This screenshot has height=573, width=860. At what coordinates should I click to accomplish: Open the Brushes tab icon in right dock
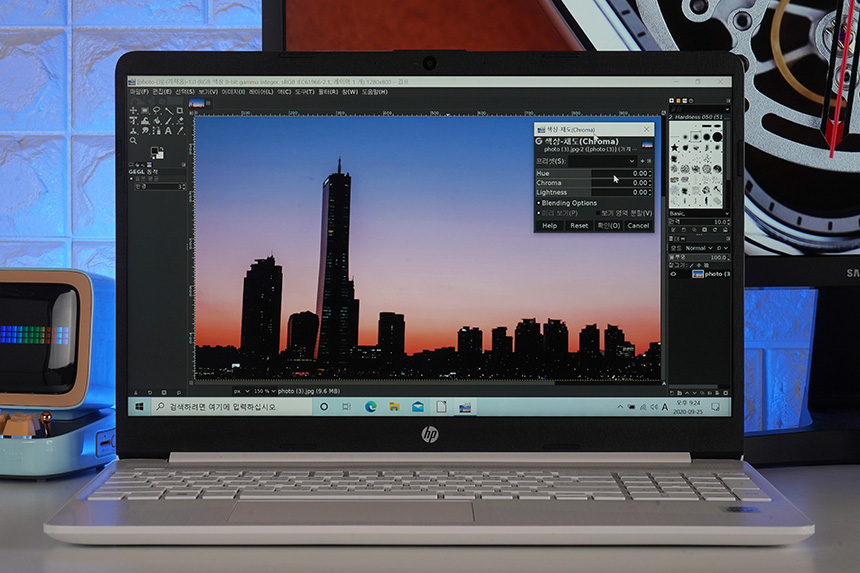point(671,100)
